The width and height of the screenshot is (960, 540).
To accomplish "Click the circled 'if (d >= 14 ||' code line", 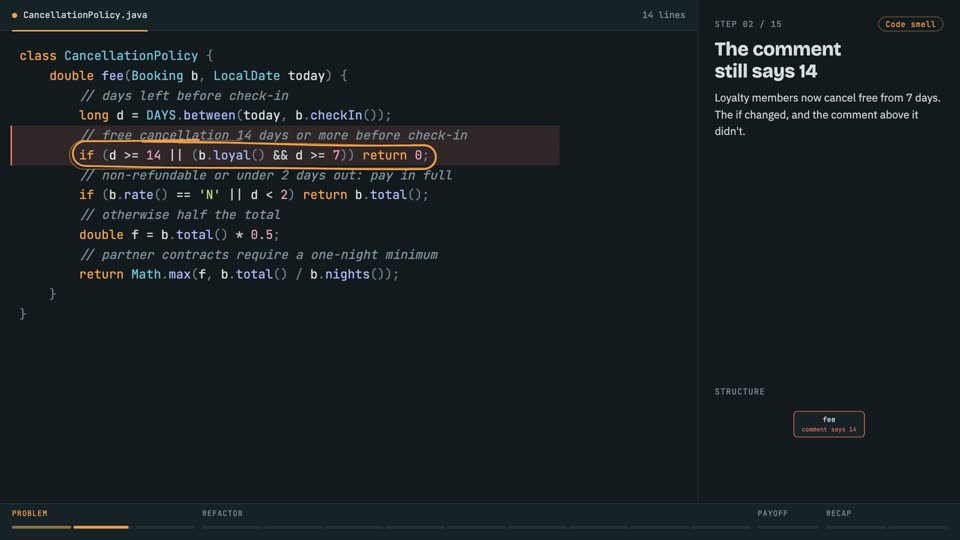I will pos(253,156).
